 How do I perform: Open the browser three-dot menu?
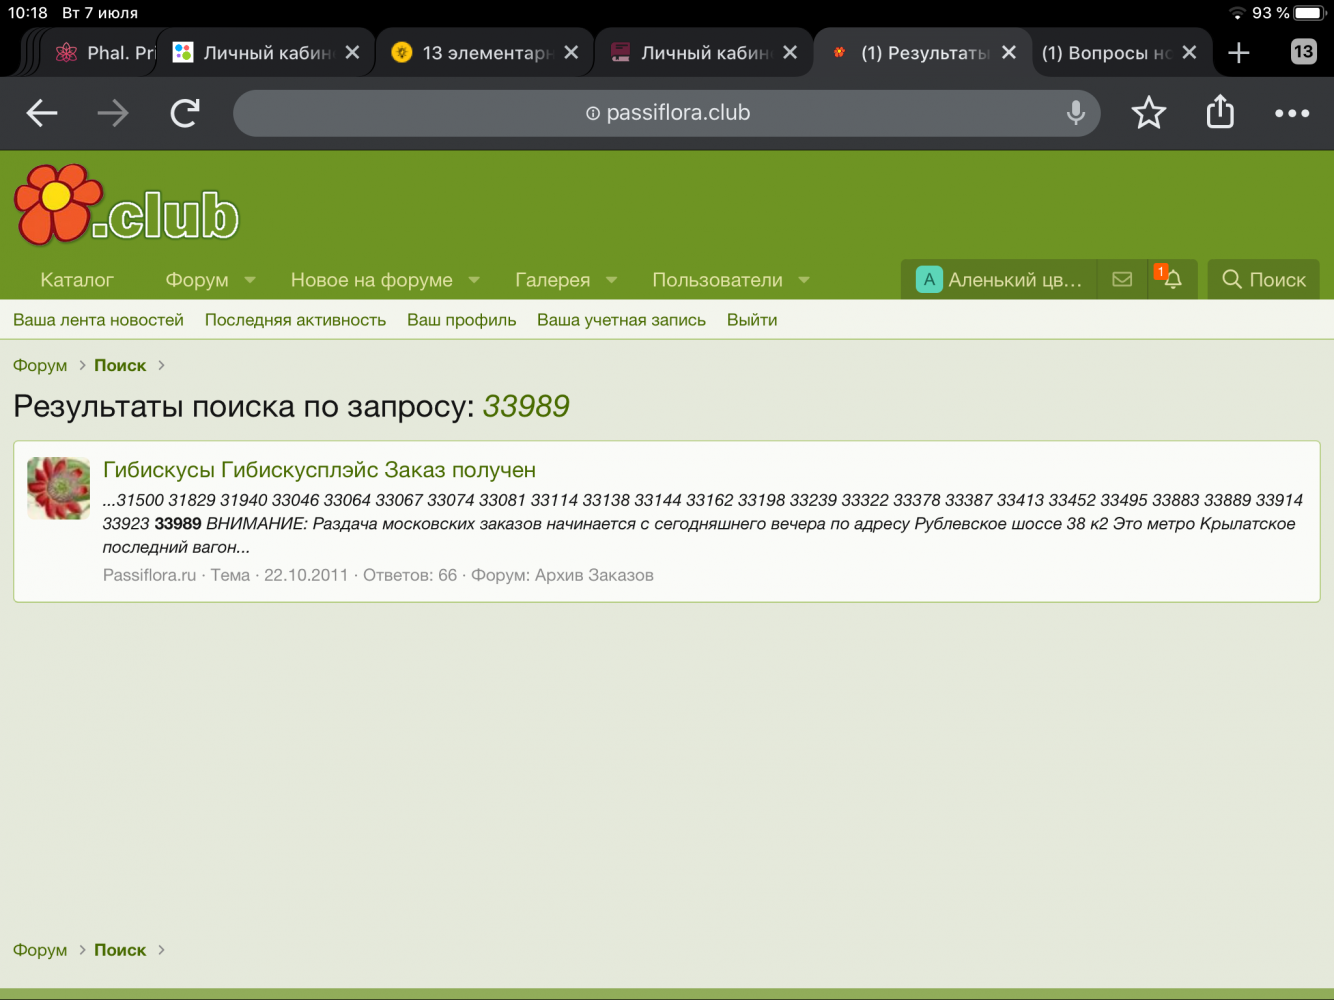click(1291, 113)
